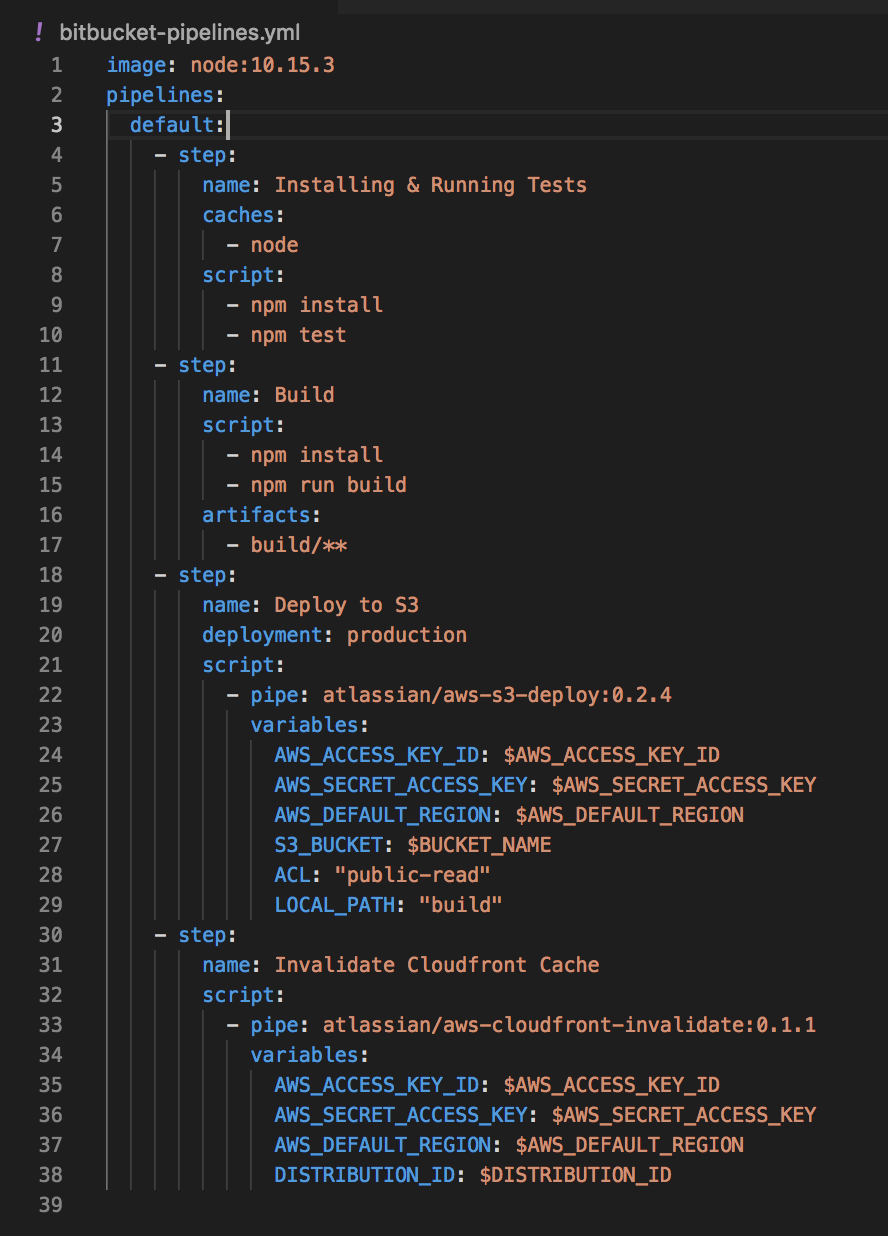Click the caches key on line 6
888x1236 pixels.
coord(238,215)
